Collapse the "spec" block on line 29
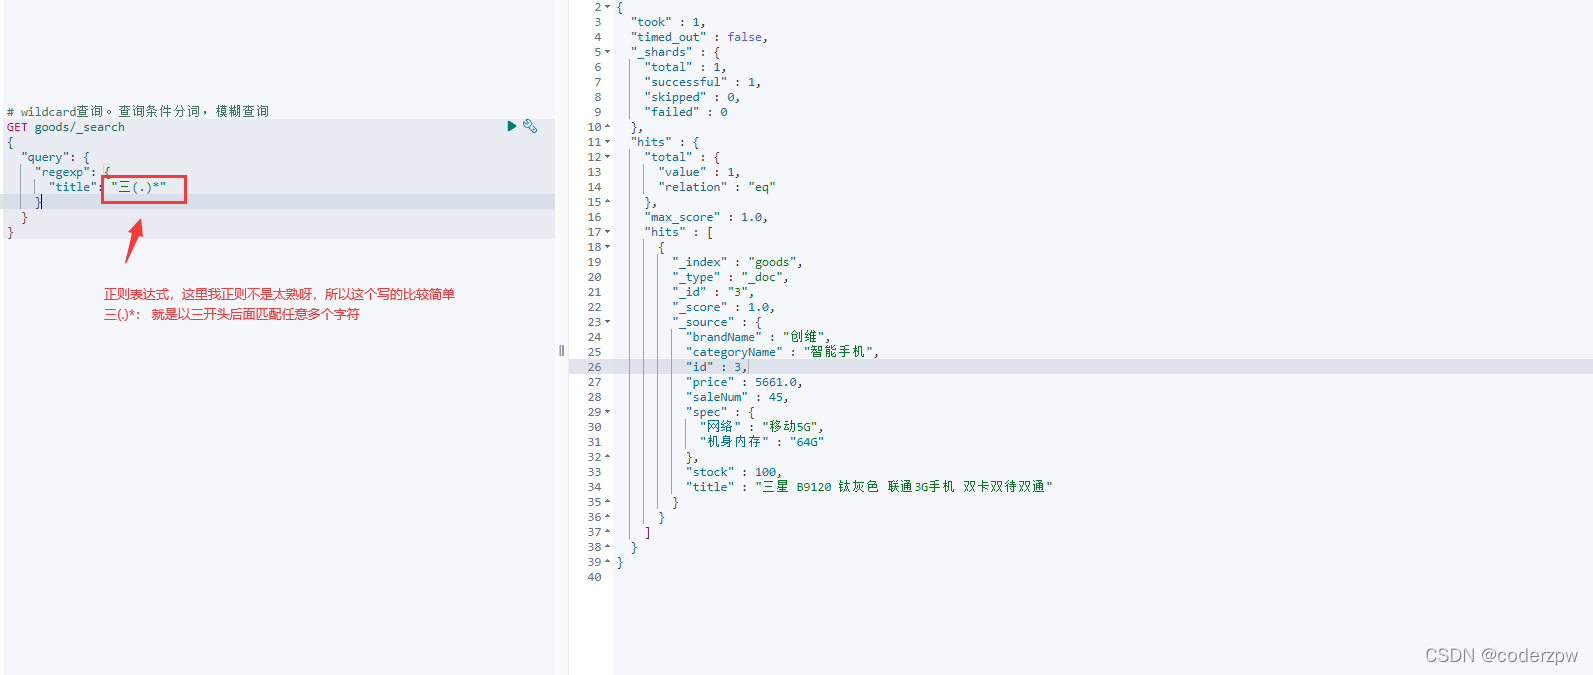Viewport: 1593px width, 675px height. pos(607,412)
